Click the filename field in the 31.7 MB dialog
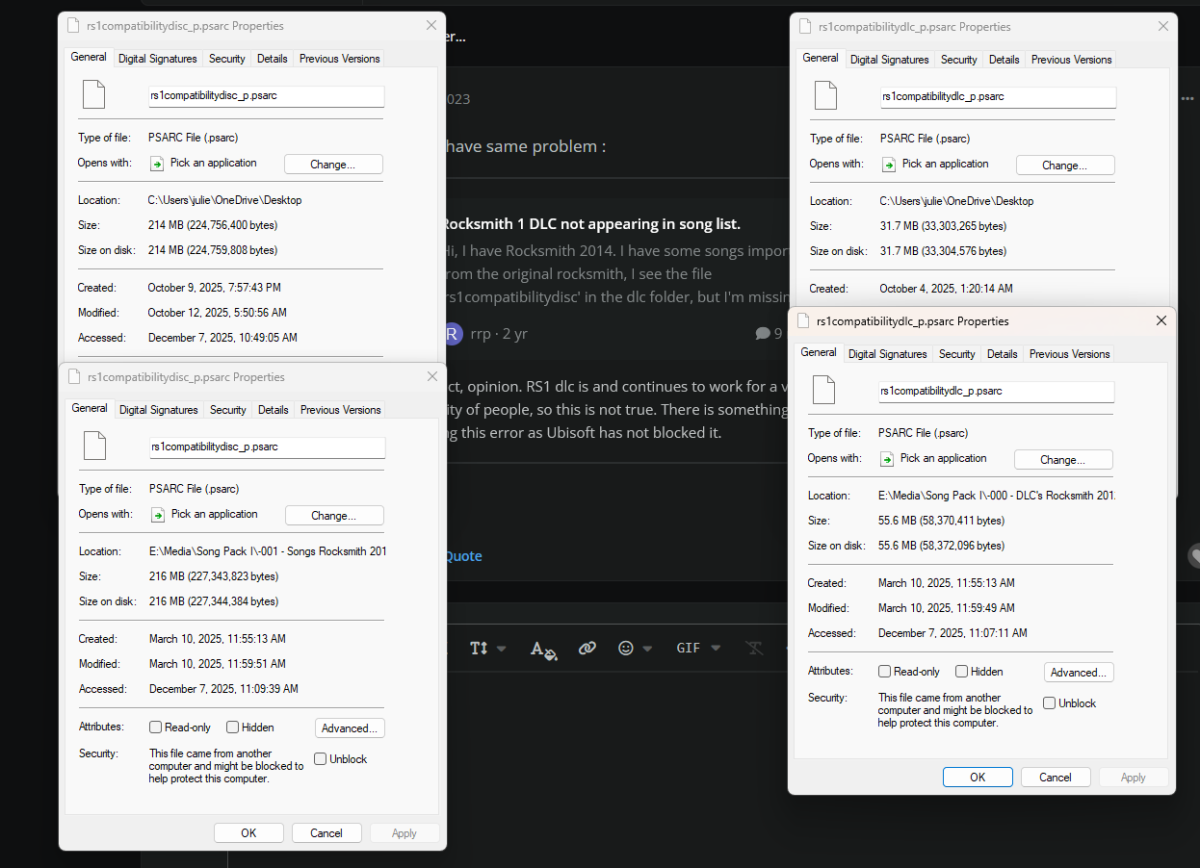Image resolution: width=1200 pixels, height=868 pixels. point(997,97)
